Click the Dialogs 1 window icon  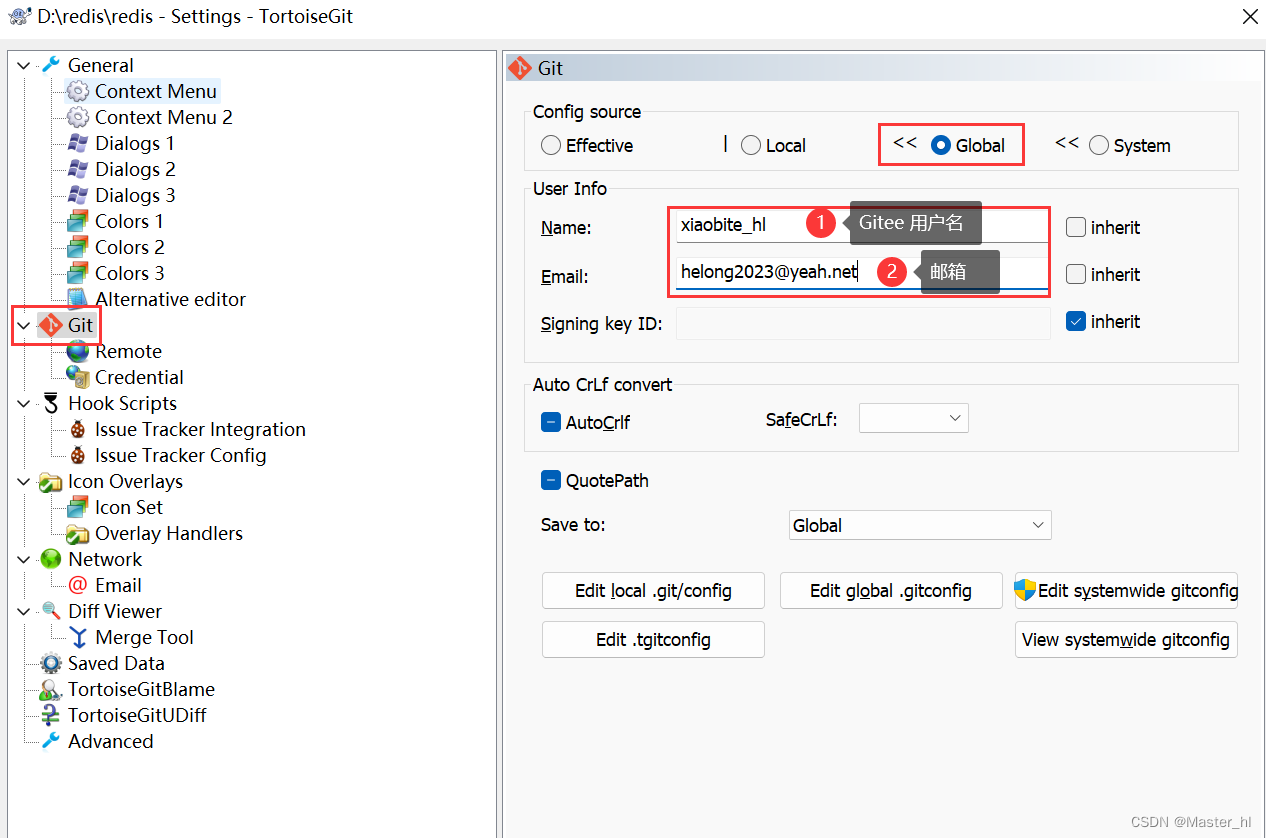click(x=77, y=143)
